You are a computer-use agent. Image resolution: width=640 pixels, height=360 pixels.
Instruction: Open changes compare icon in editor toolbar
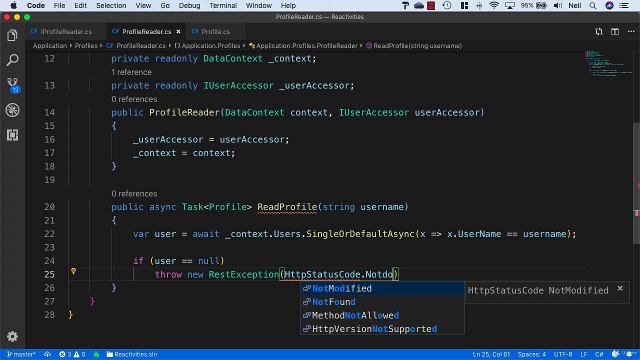coord(599,31)
